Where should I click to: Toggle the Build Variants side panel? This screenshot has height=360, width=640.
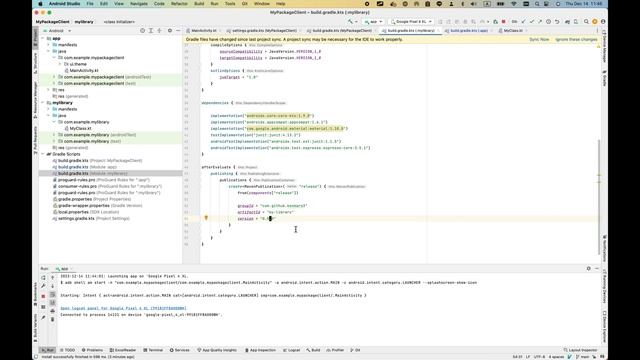coord(36,329)
